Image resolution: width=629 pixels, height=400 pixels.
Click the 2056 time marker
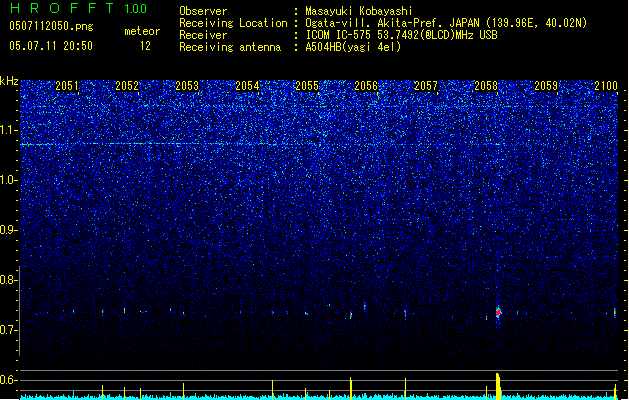pyautogui.click(x=366, y=86)
